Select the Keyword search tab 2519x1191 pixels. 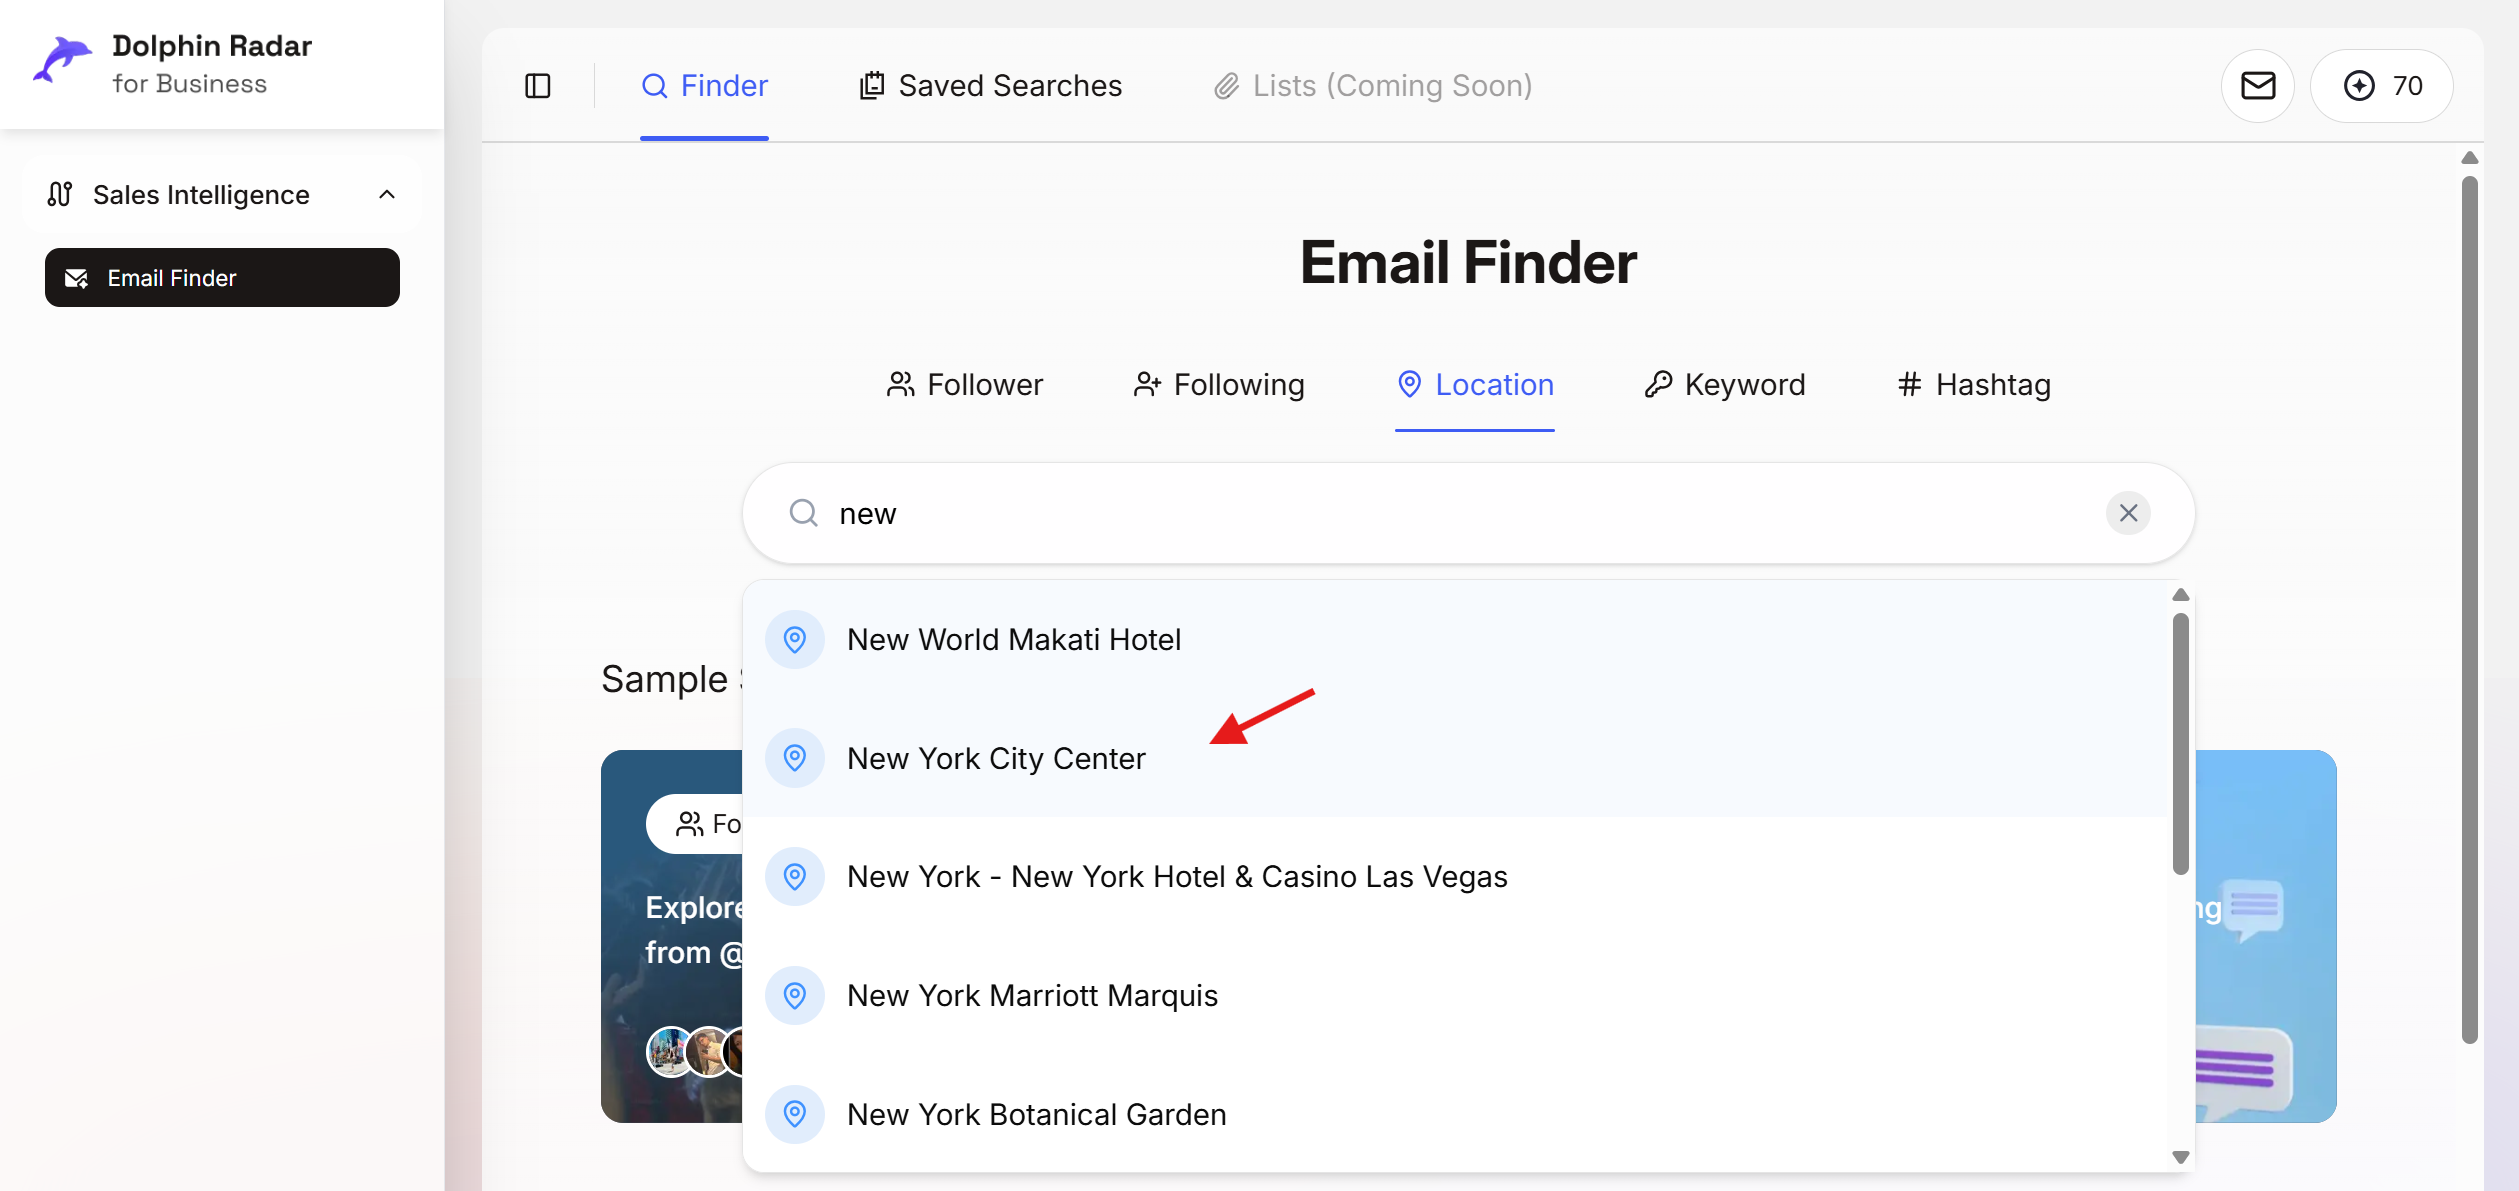pyautogui.click(x=1725, y=385)
